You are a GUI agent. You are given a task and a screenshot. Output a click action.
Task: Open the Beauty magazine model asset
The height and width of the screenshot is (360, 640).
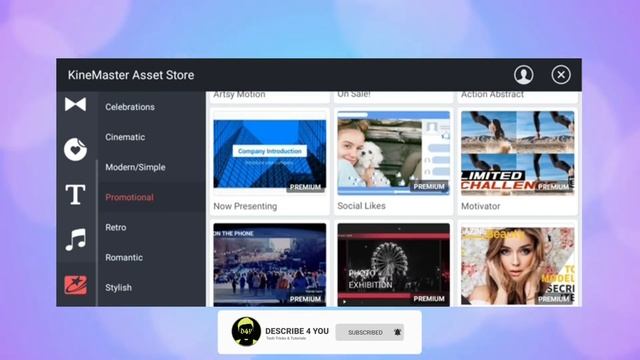pyautogui.click(x=518, y=266)
